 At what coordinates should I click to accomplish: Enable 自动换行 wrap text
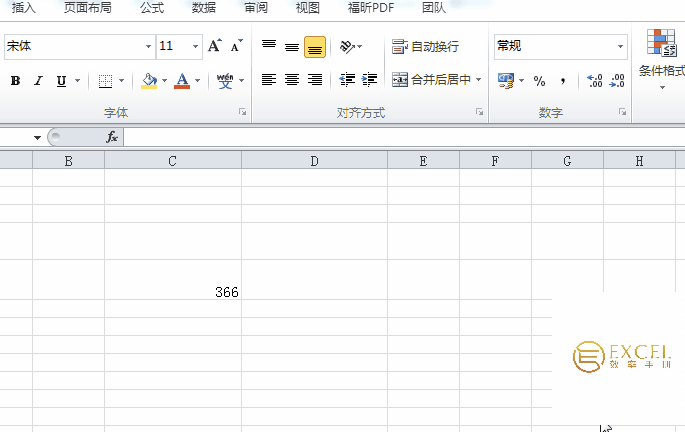pyautogui.click(x=425, y=46)
